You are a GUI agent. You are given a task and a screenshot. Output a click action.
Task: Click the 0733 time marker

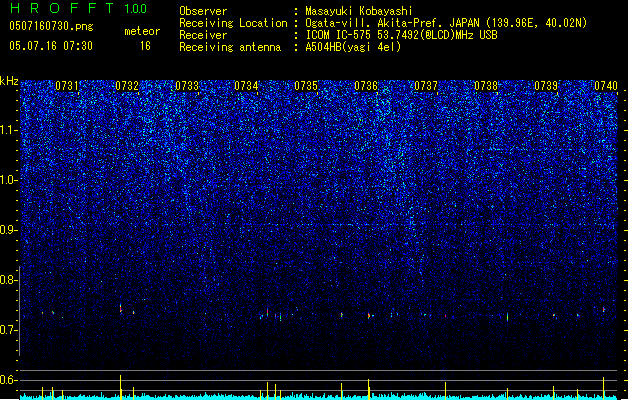pos(187,86)
